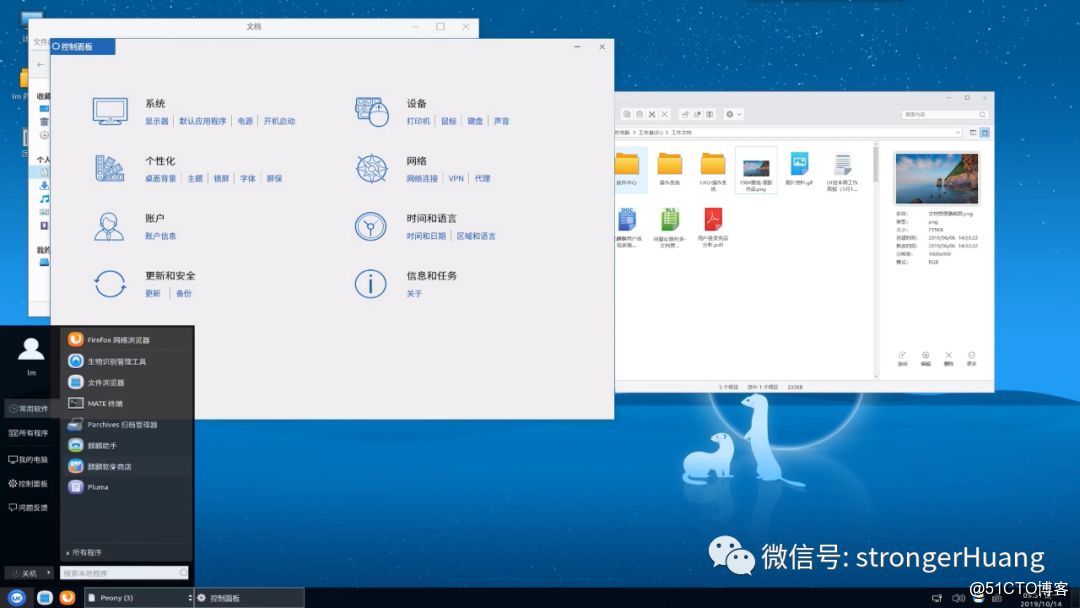The image size is (1080, 608).
Task: Launch Firefox 网络浏览器 from start menu
Action: click(127, 339)
